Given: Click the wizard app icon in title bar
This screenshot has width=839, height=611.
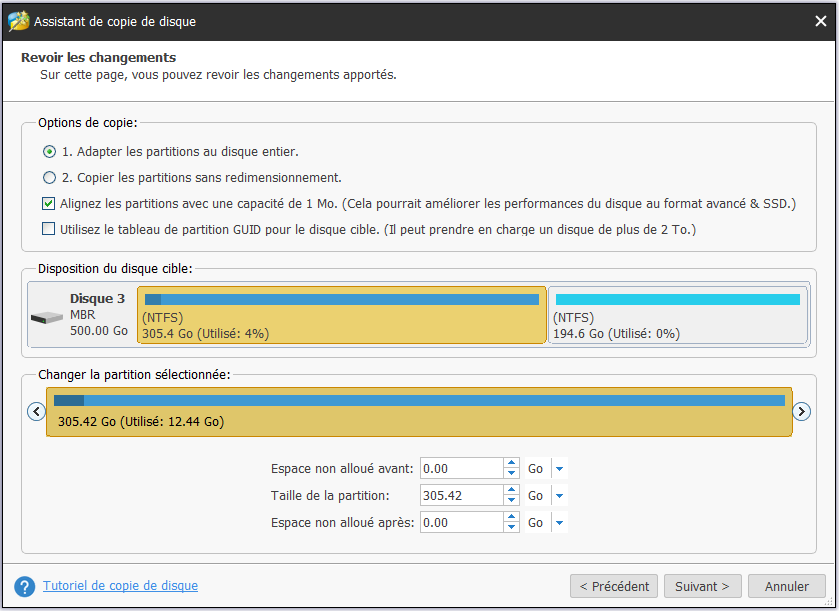Looking at the screenshot, I should tap(19, 21).
